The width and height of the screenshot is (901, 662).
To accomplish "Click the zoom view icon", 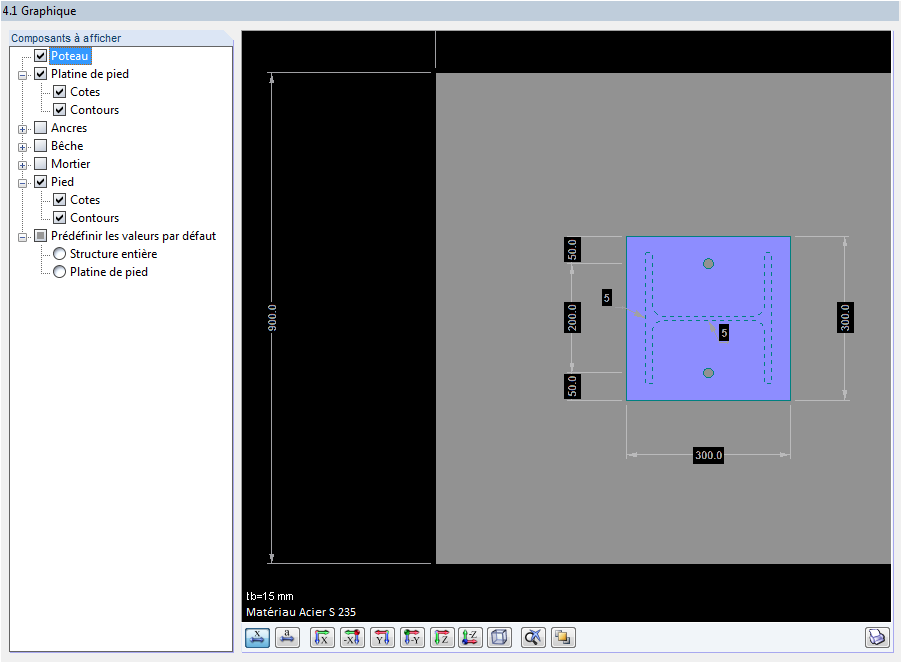I will coord(532,637).
